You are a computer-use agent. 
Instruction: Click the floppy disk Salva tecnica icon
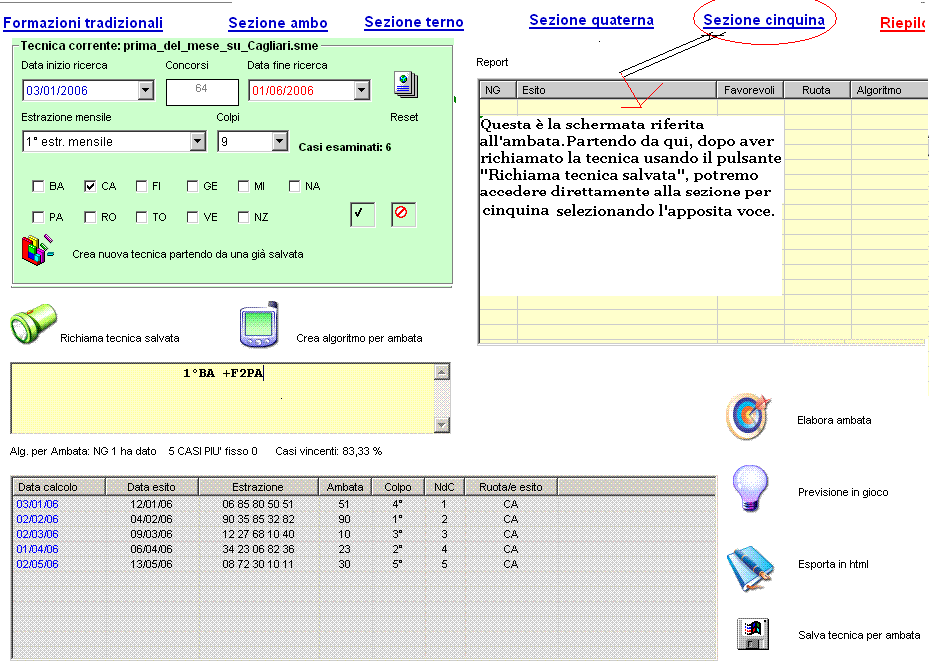click(752, 634)
